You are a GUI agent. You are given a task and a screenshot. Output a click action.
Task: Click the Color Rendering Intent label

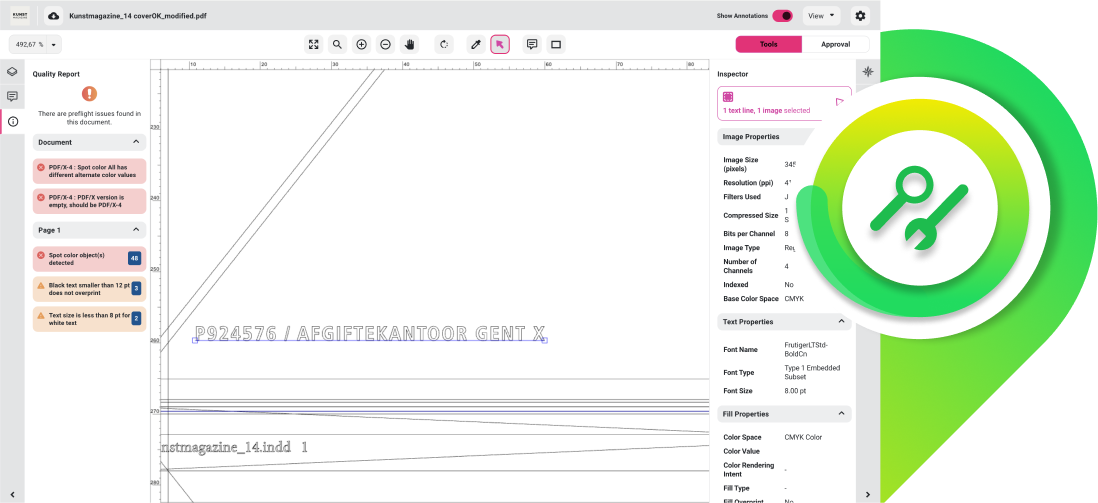(x=749, y=469)
